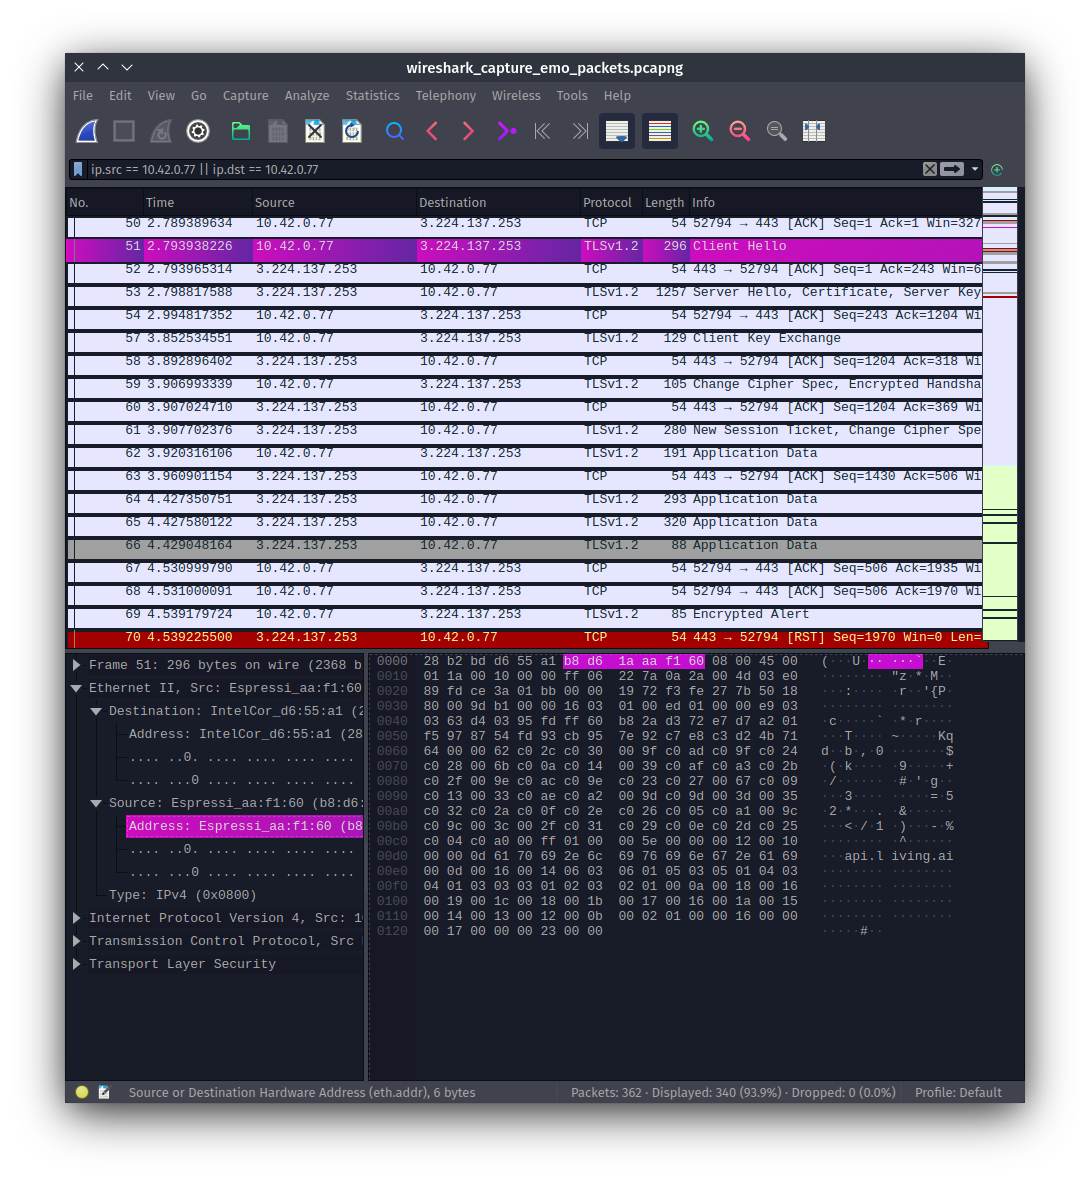Open a capture file folder icon
1090x1180 pixels.
241,131
